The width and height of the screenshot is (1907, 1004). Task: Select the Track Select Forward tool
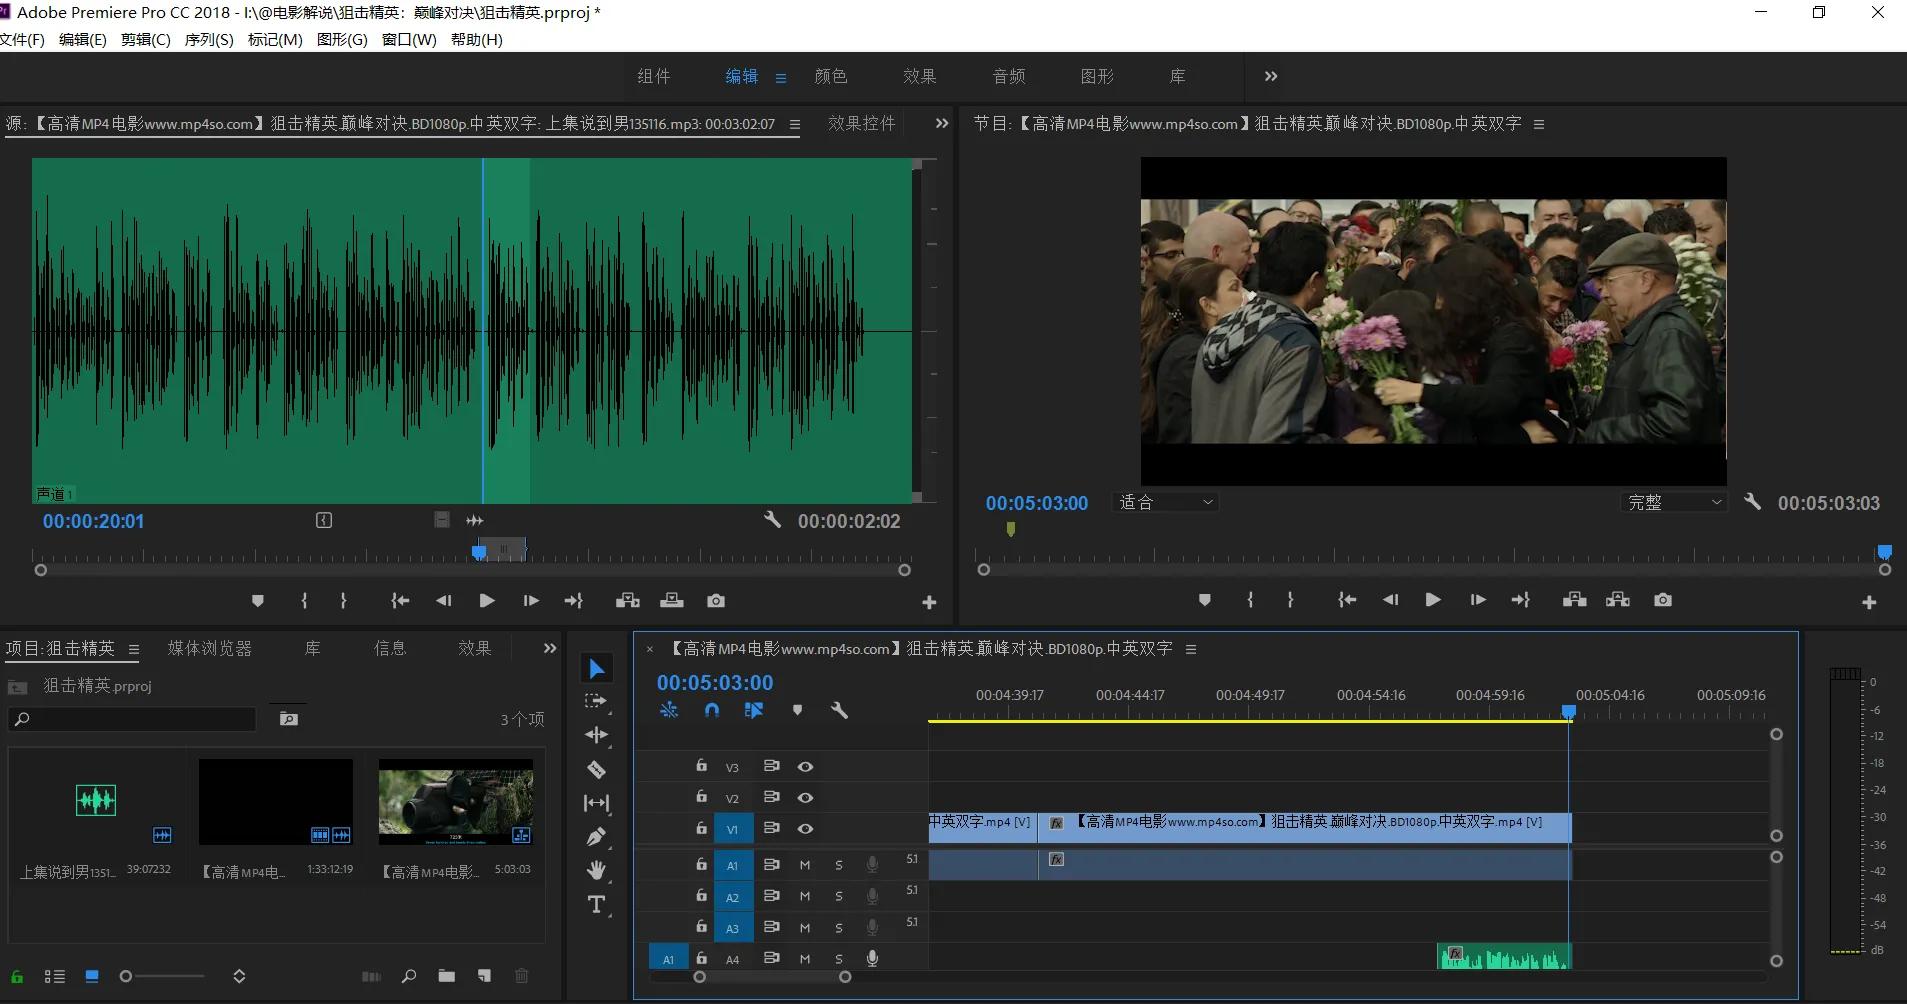[x=597, y=702]
